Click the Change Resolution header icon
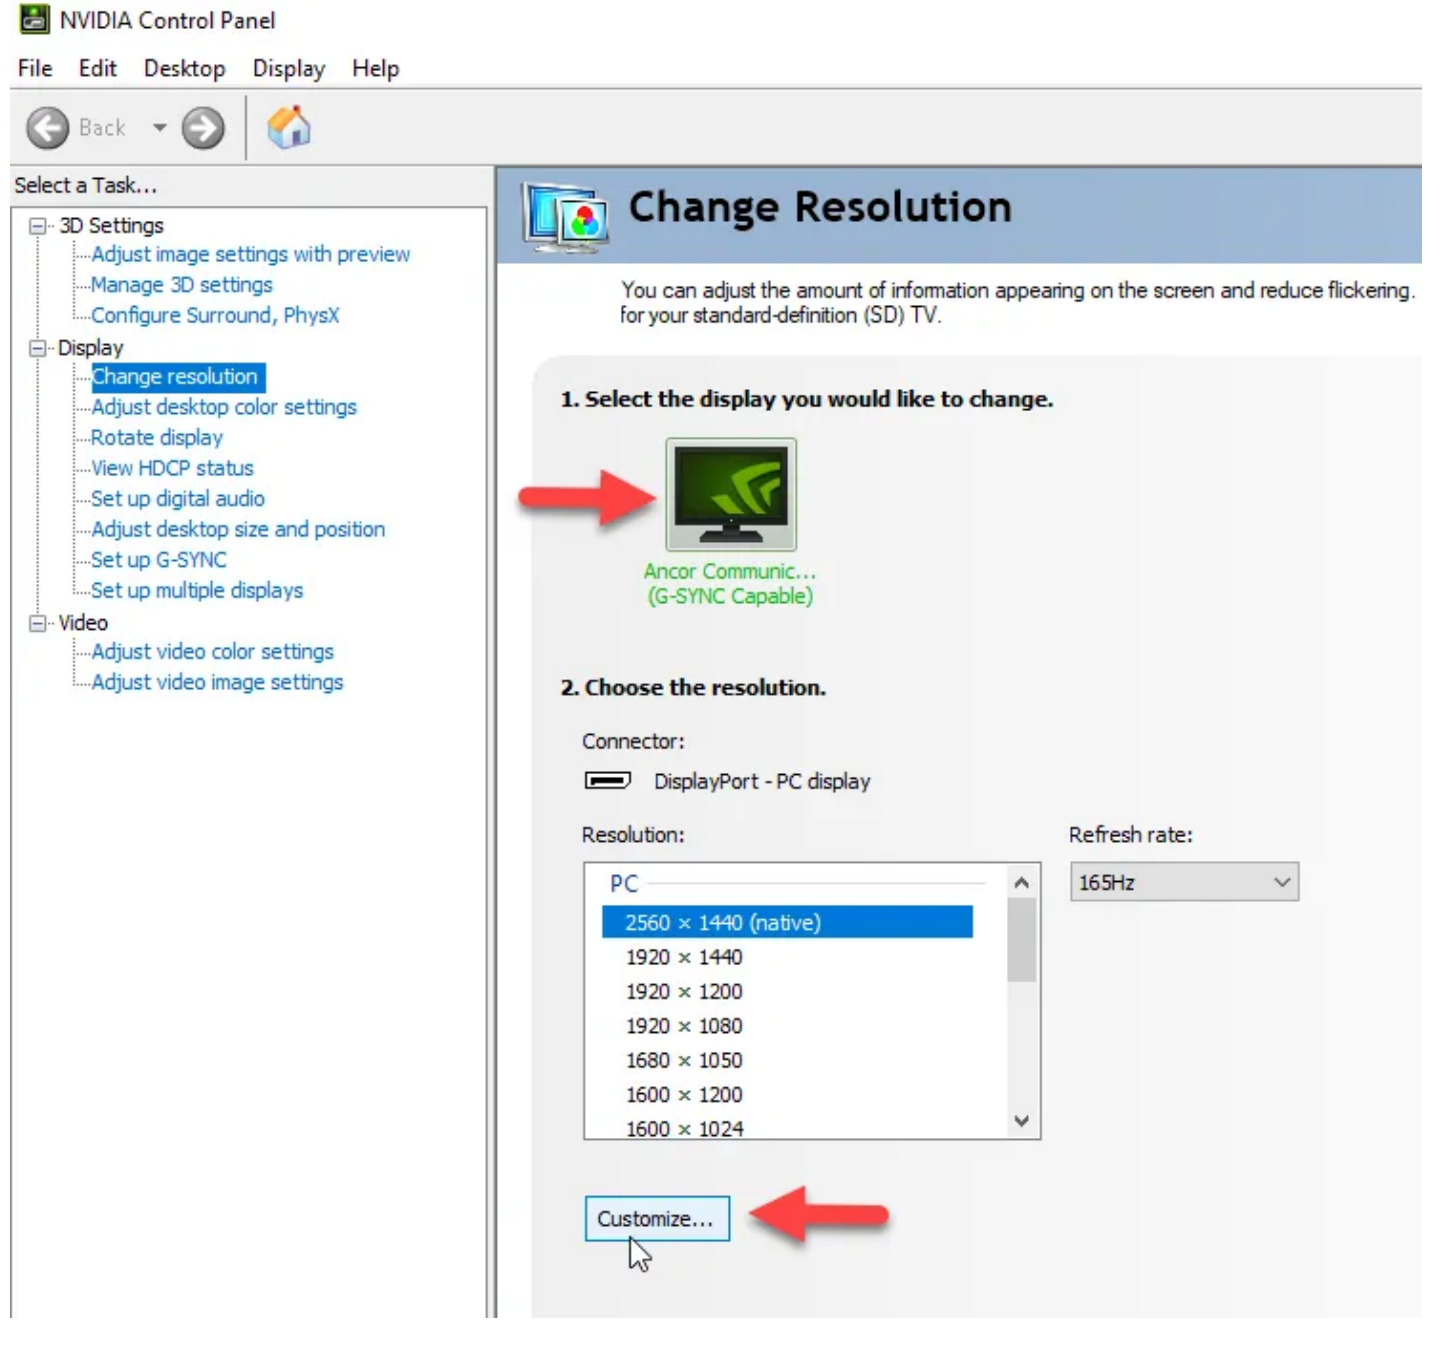The width and height of the screenshot is (1442, 1358). click(x=565, y=216)
